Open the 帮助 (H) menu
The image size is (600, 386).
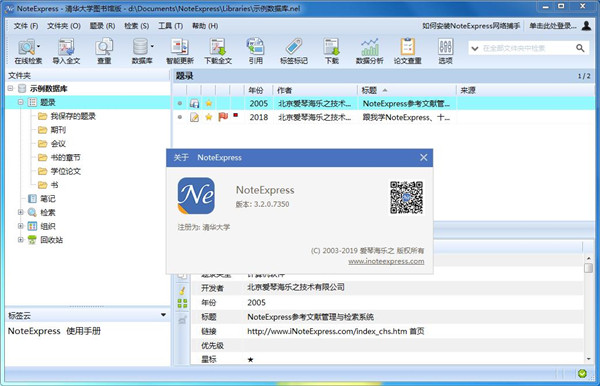(205, 26)
